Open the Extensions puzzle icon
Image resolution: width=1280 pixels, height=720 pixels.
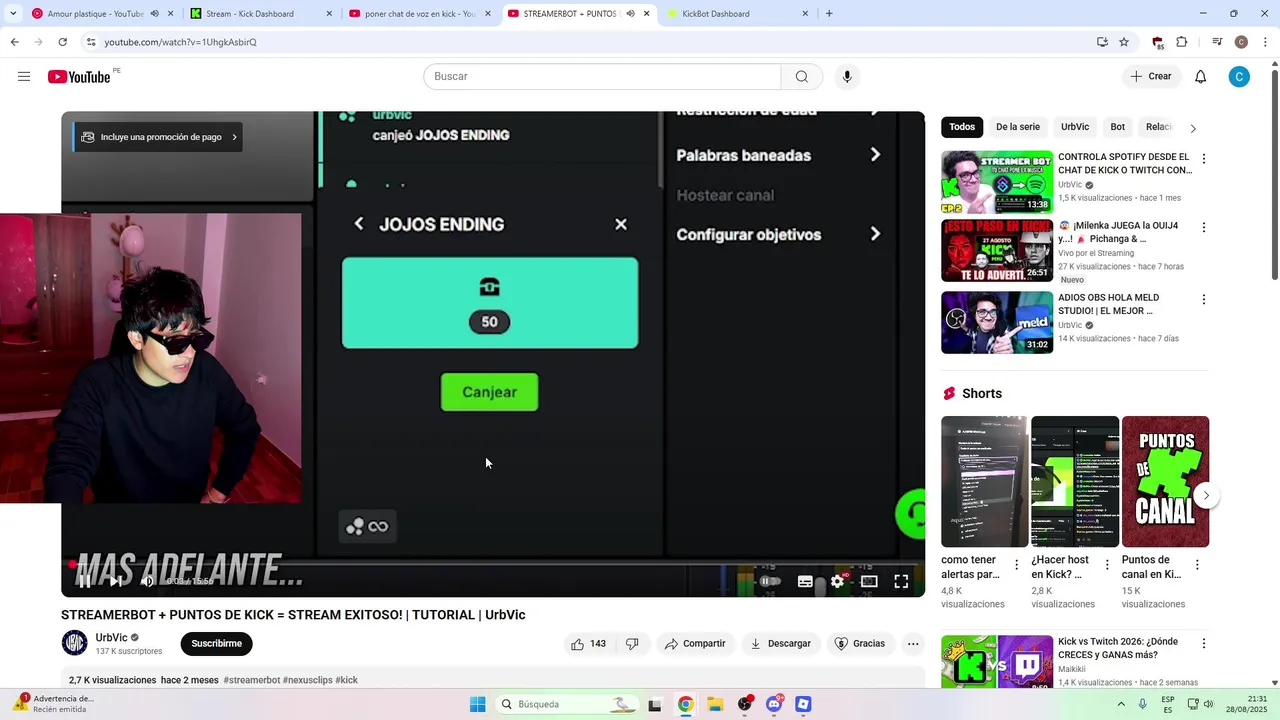(x=1182, y=42)
